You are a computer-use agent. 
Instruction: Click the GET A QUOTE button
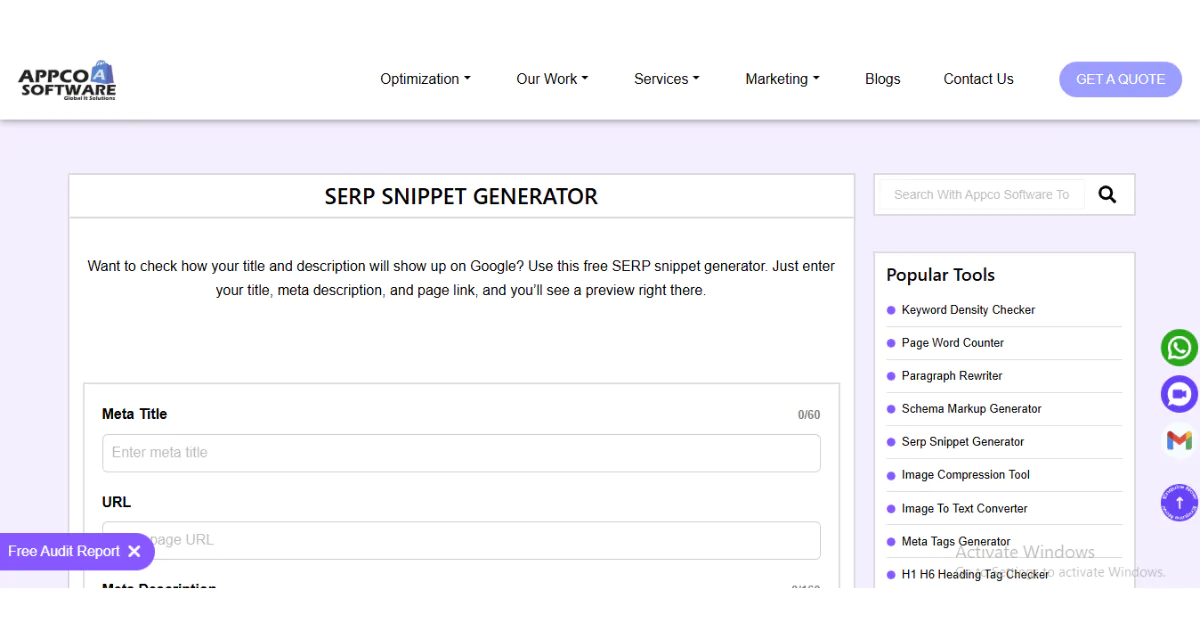coord(1120,79)
